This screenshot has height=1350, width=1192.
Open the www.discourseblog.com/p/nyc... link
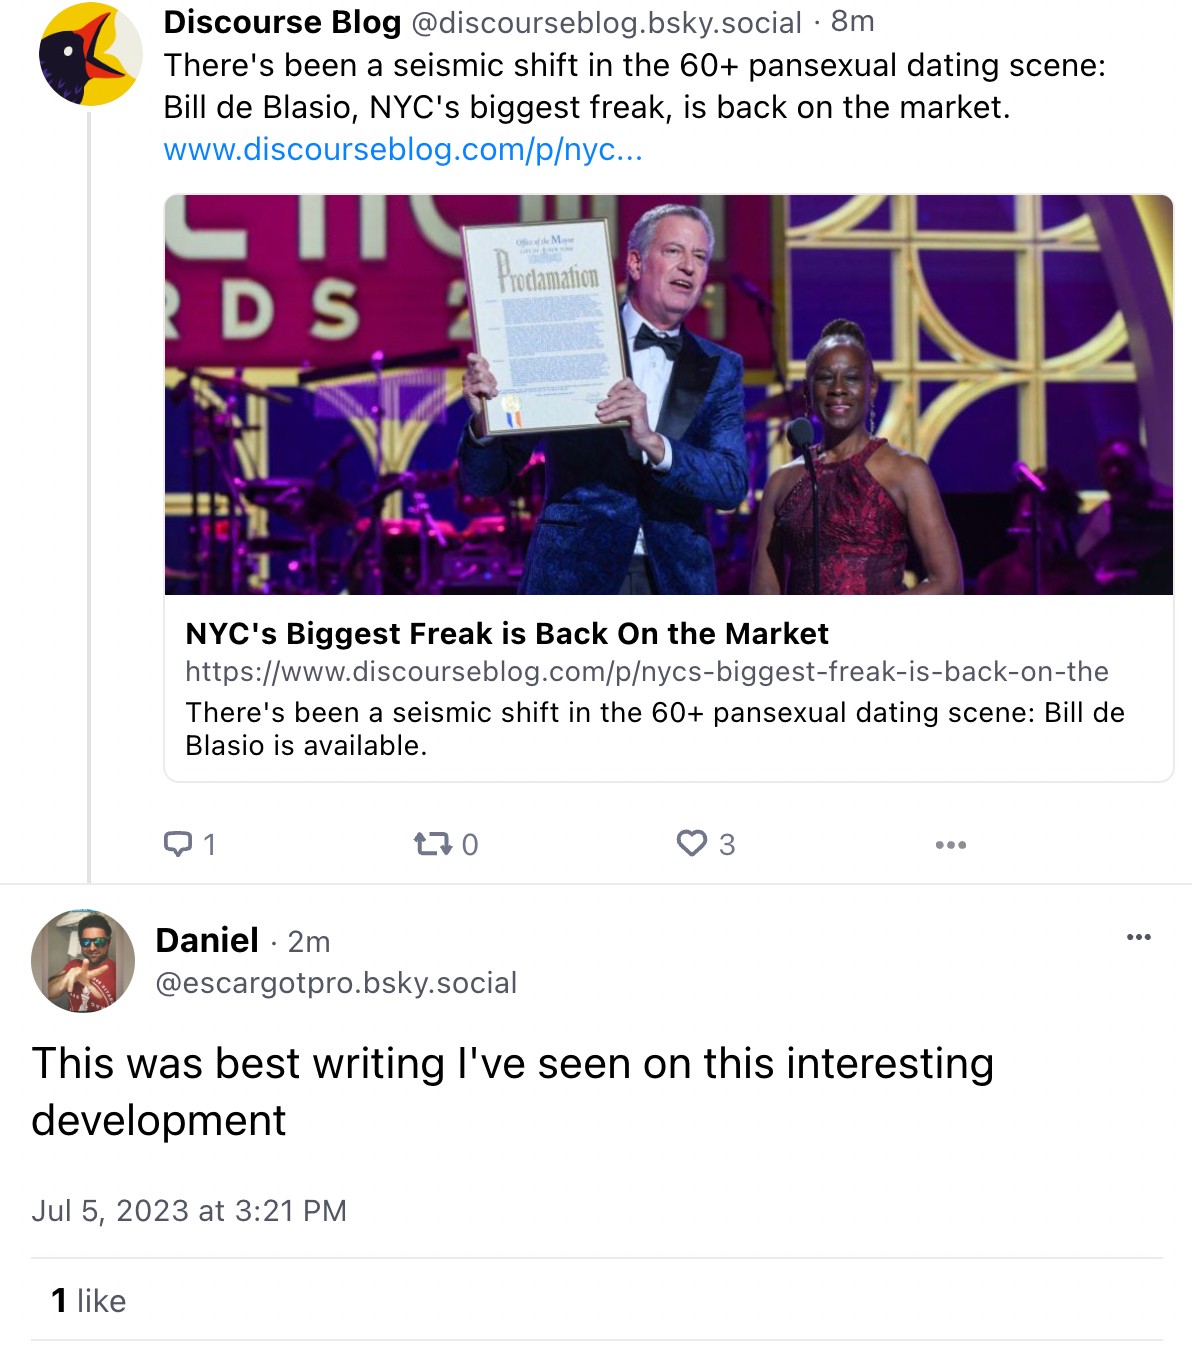coord(402,149)
